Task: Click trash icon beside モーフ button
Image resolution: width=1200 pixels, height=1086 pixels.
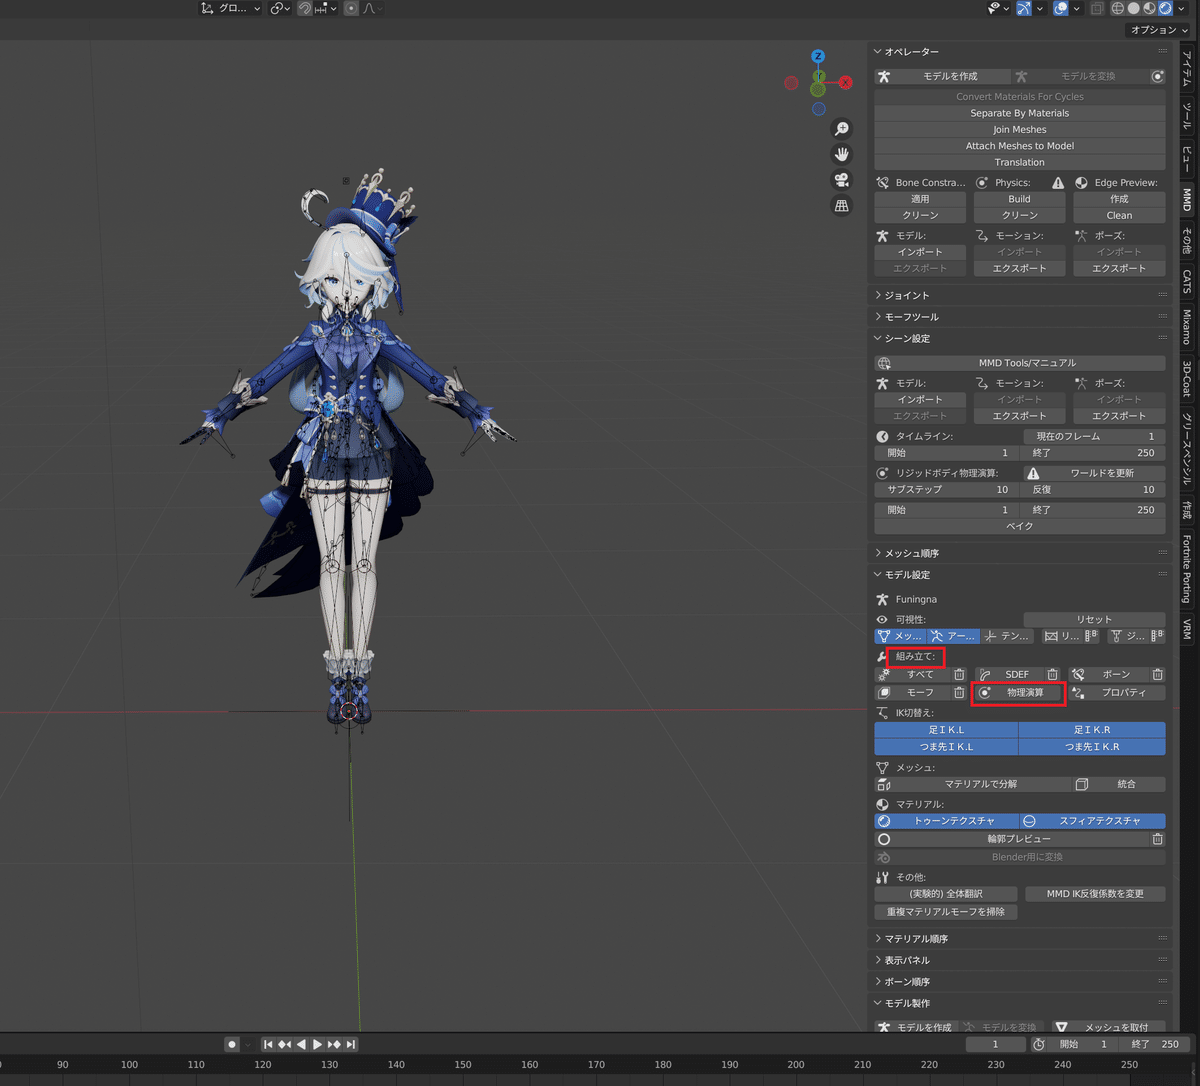Action: (x=959, y=693)
